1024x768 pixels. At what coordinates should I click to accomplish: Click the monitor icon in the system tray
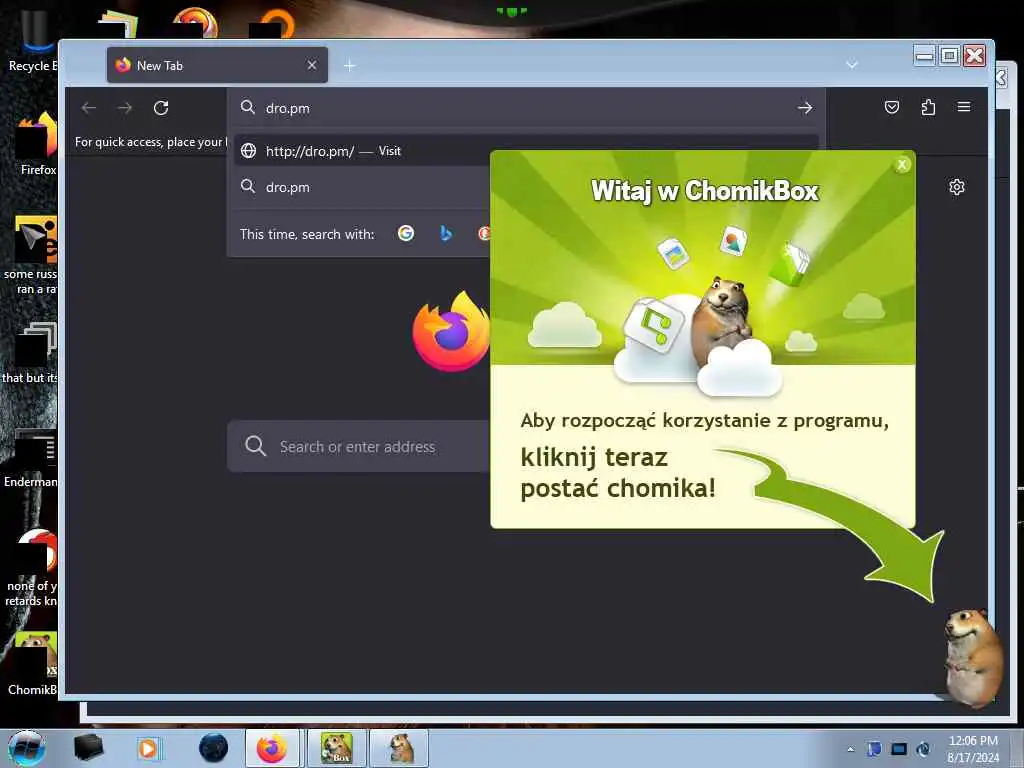coord(899,749)
